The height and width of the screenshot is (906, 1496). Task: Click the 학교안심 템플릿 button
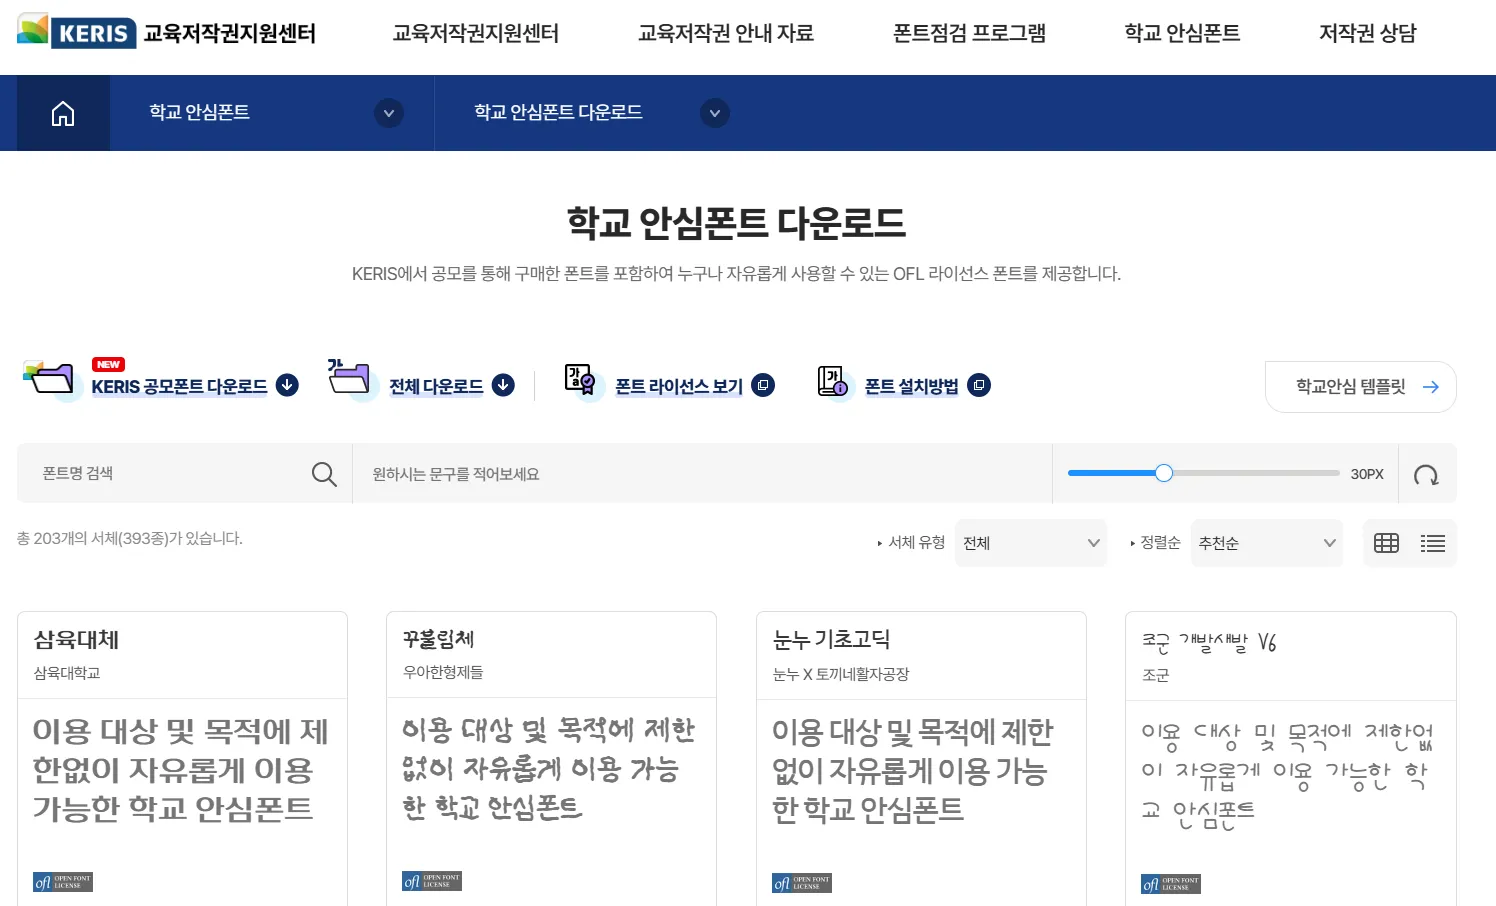pos(1360,387)
